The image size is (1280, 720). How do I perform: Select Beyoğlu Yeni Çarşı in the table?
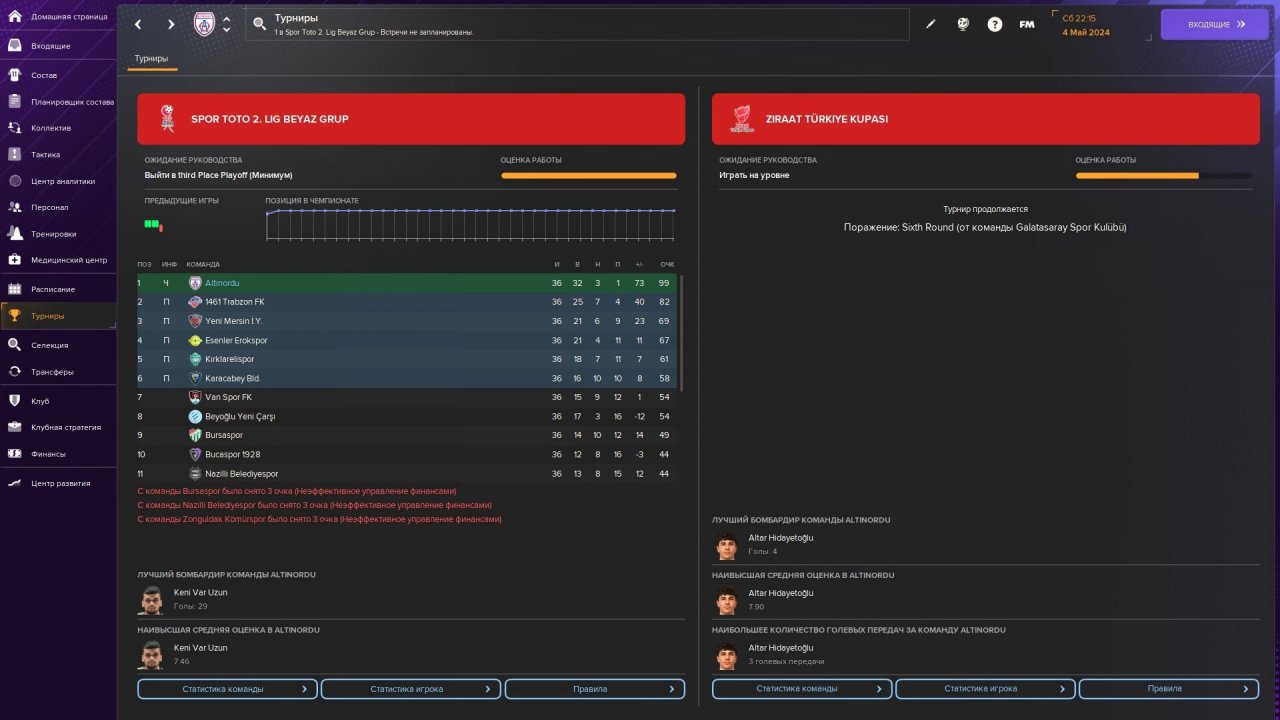pos(240,416)
